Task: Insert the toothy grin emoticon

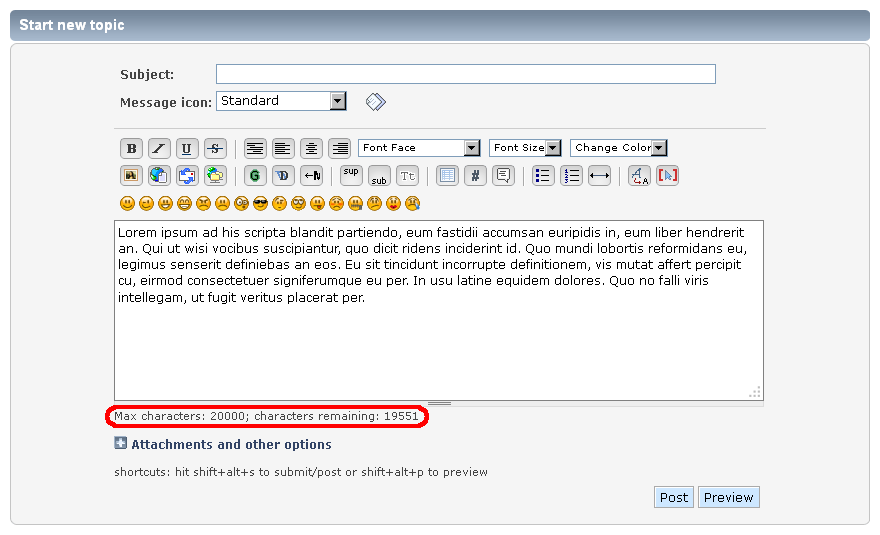Action: click(x=185, y=203)
